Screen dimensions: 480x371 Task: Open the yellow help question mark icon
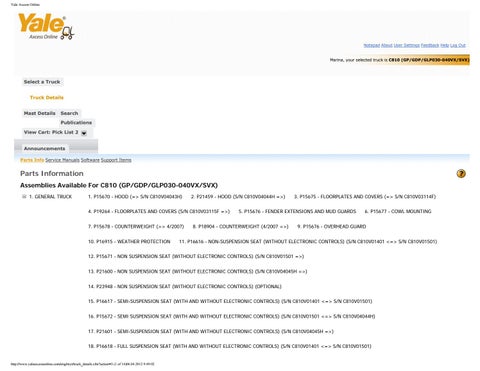coord(461,174)
